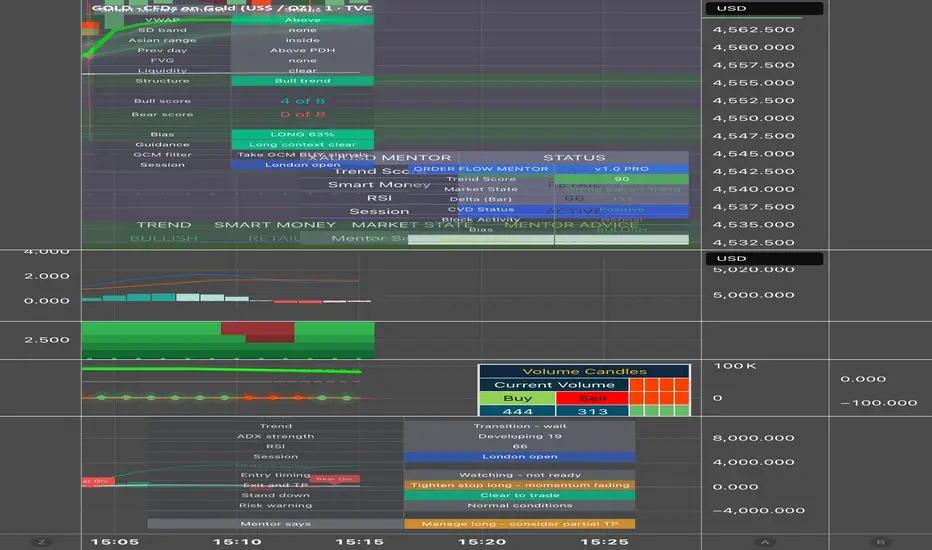The image size is (932, 550).
Task: Click 'Tighten stop long - momentum fading' cell
Action: click(519, 485)
